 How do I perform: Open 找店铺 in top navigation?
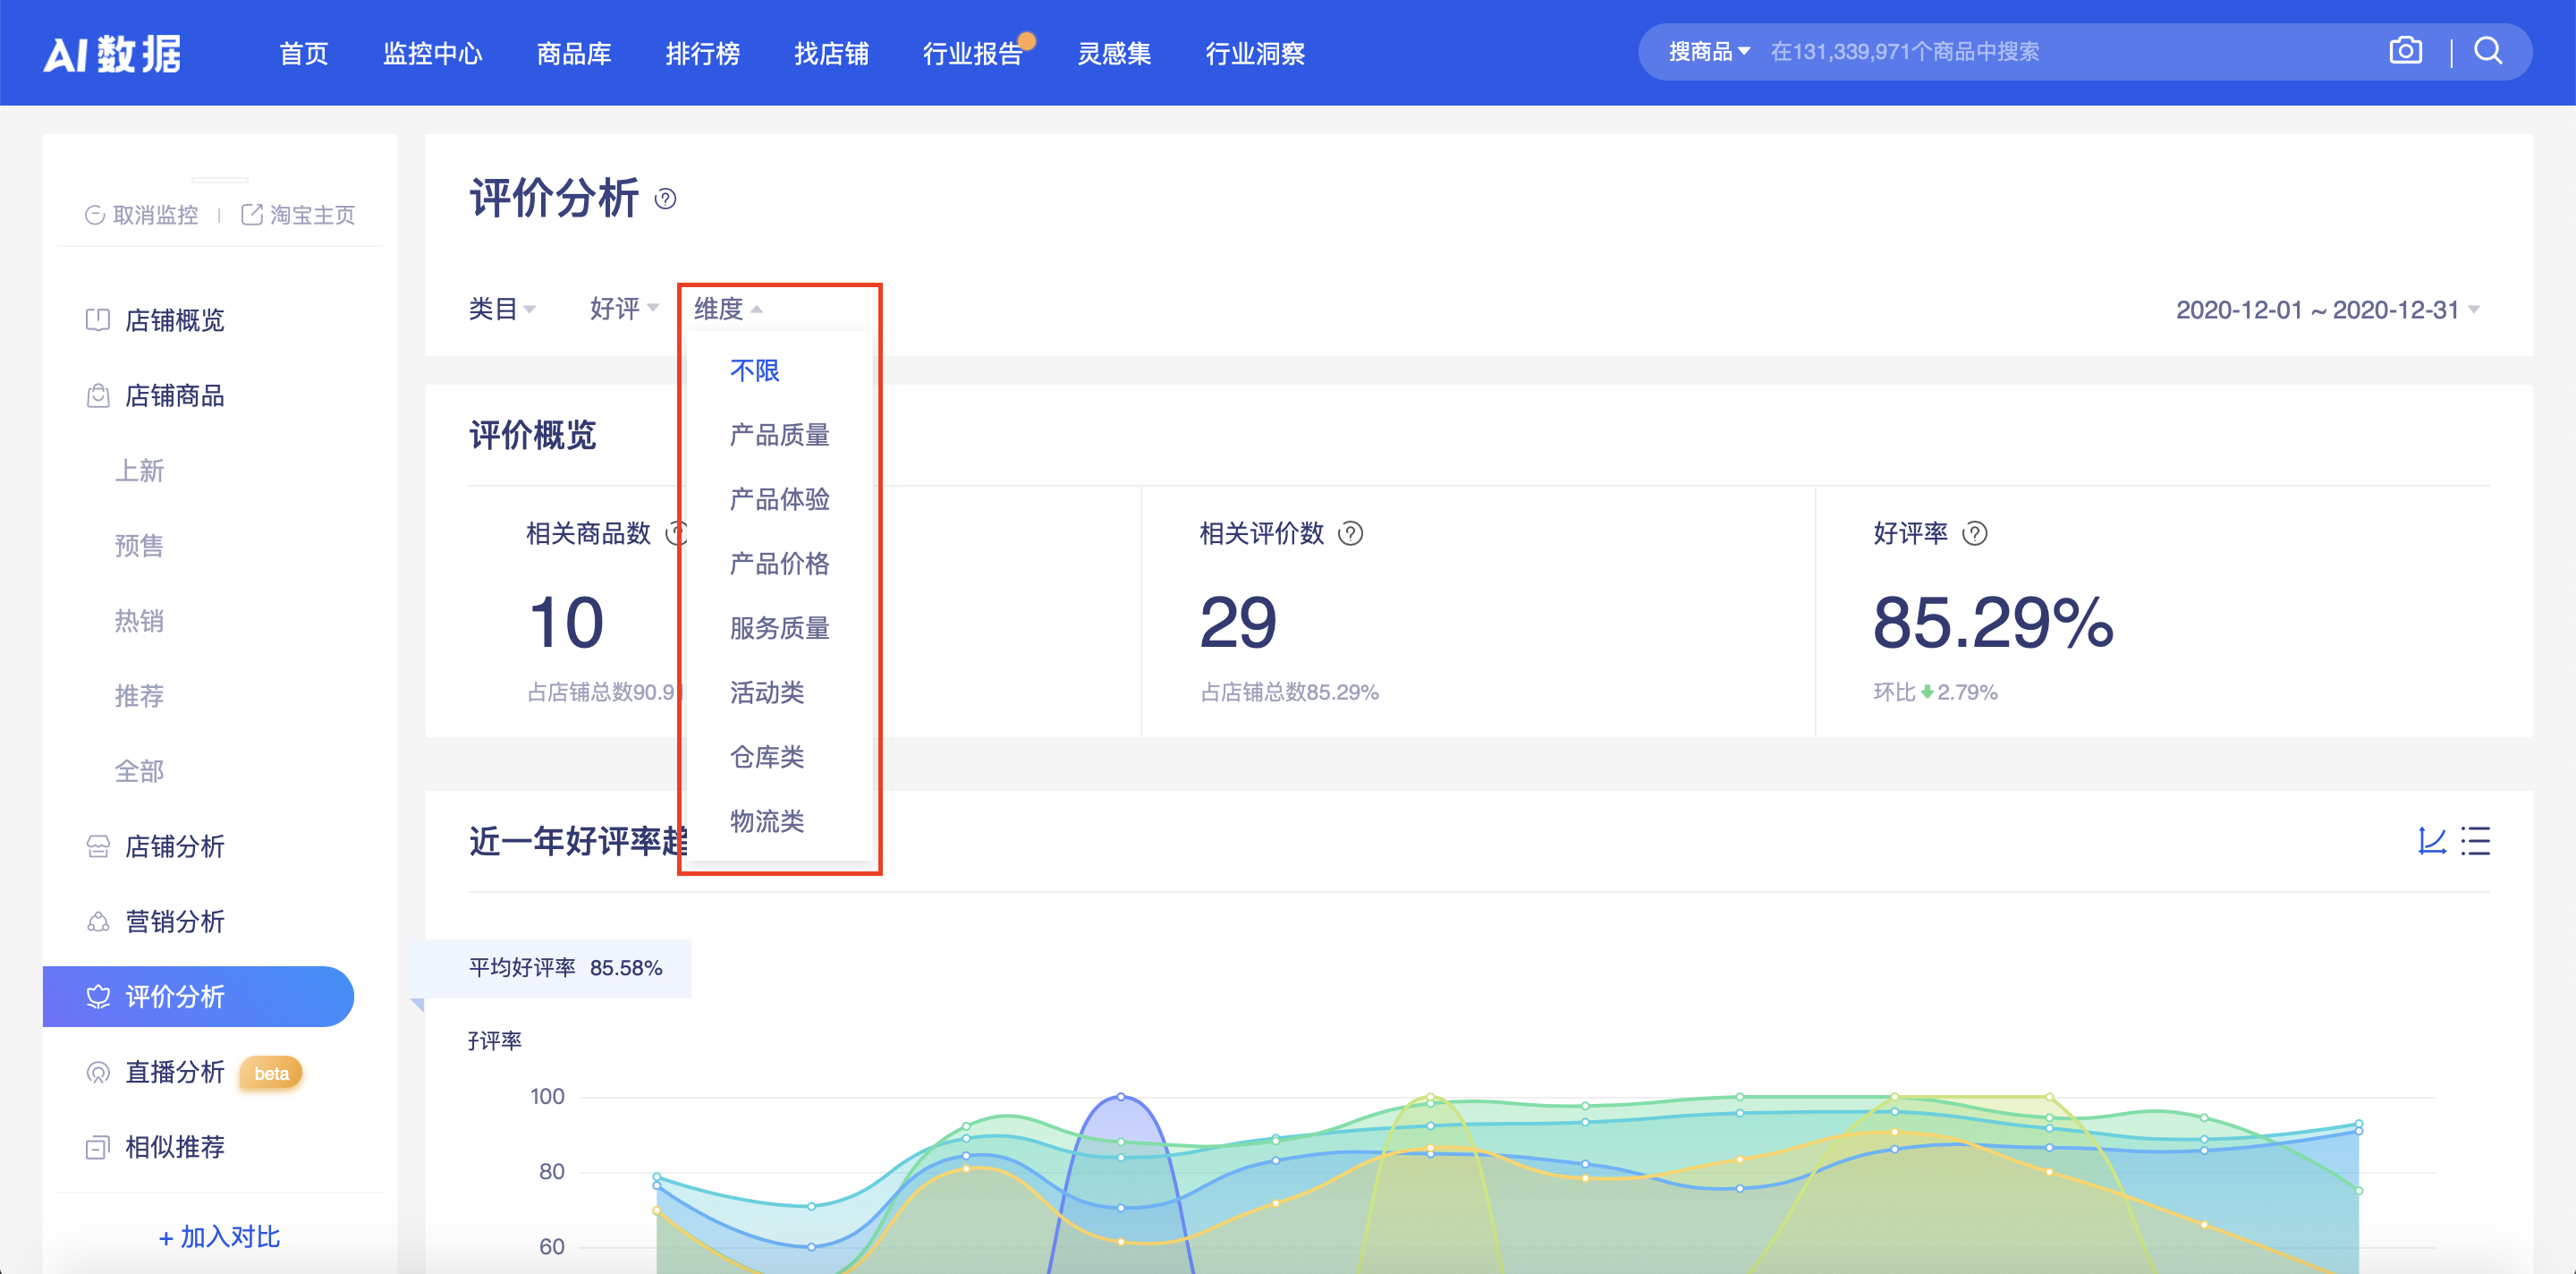click(832, 53)
